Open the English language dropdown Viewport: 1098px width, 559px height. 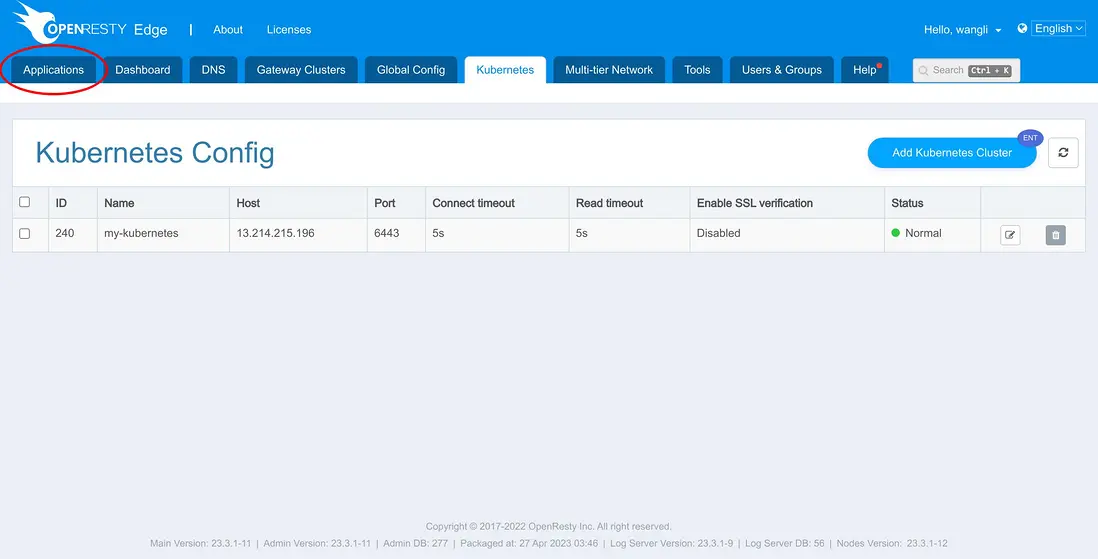click(1058, 28)
